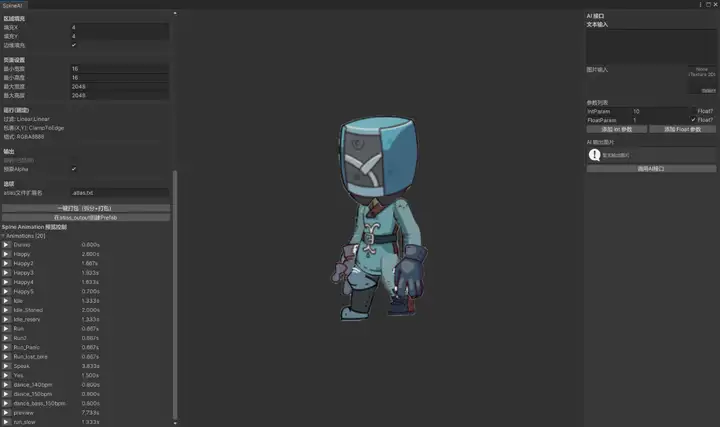Open the window options kebab menu
The width and height of the screenshot is (720, 427).
tap(700, 5)
